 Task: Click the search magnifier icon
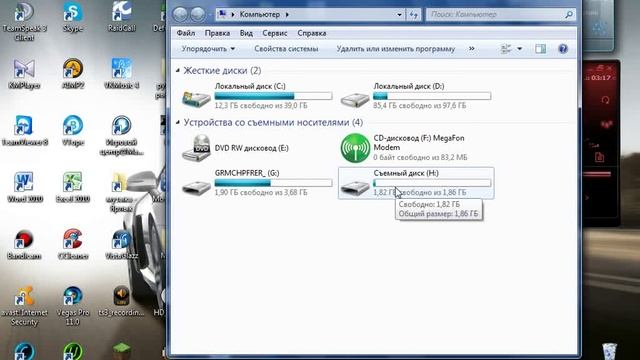click(x=569, y=15)
